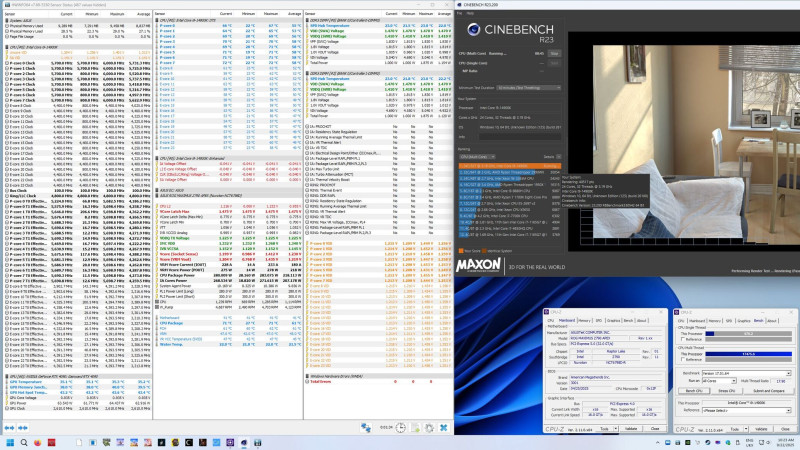This screenshot has height=450, width=800.
Task: Toggle Reference checkbox under CPU Single Thread
Action: pyautogui.click(x=682, y=339)
